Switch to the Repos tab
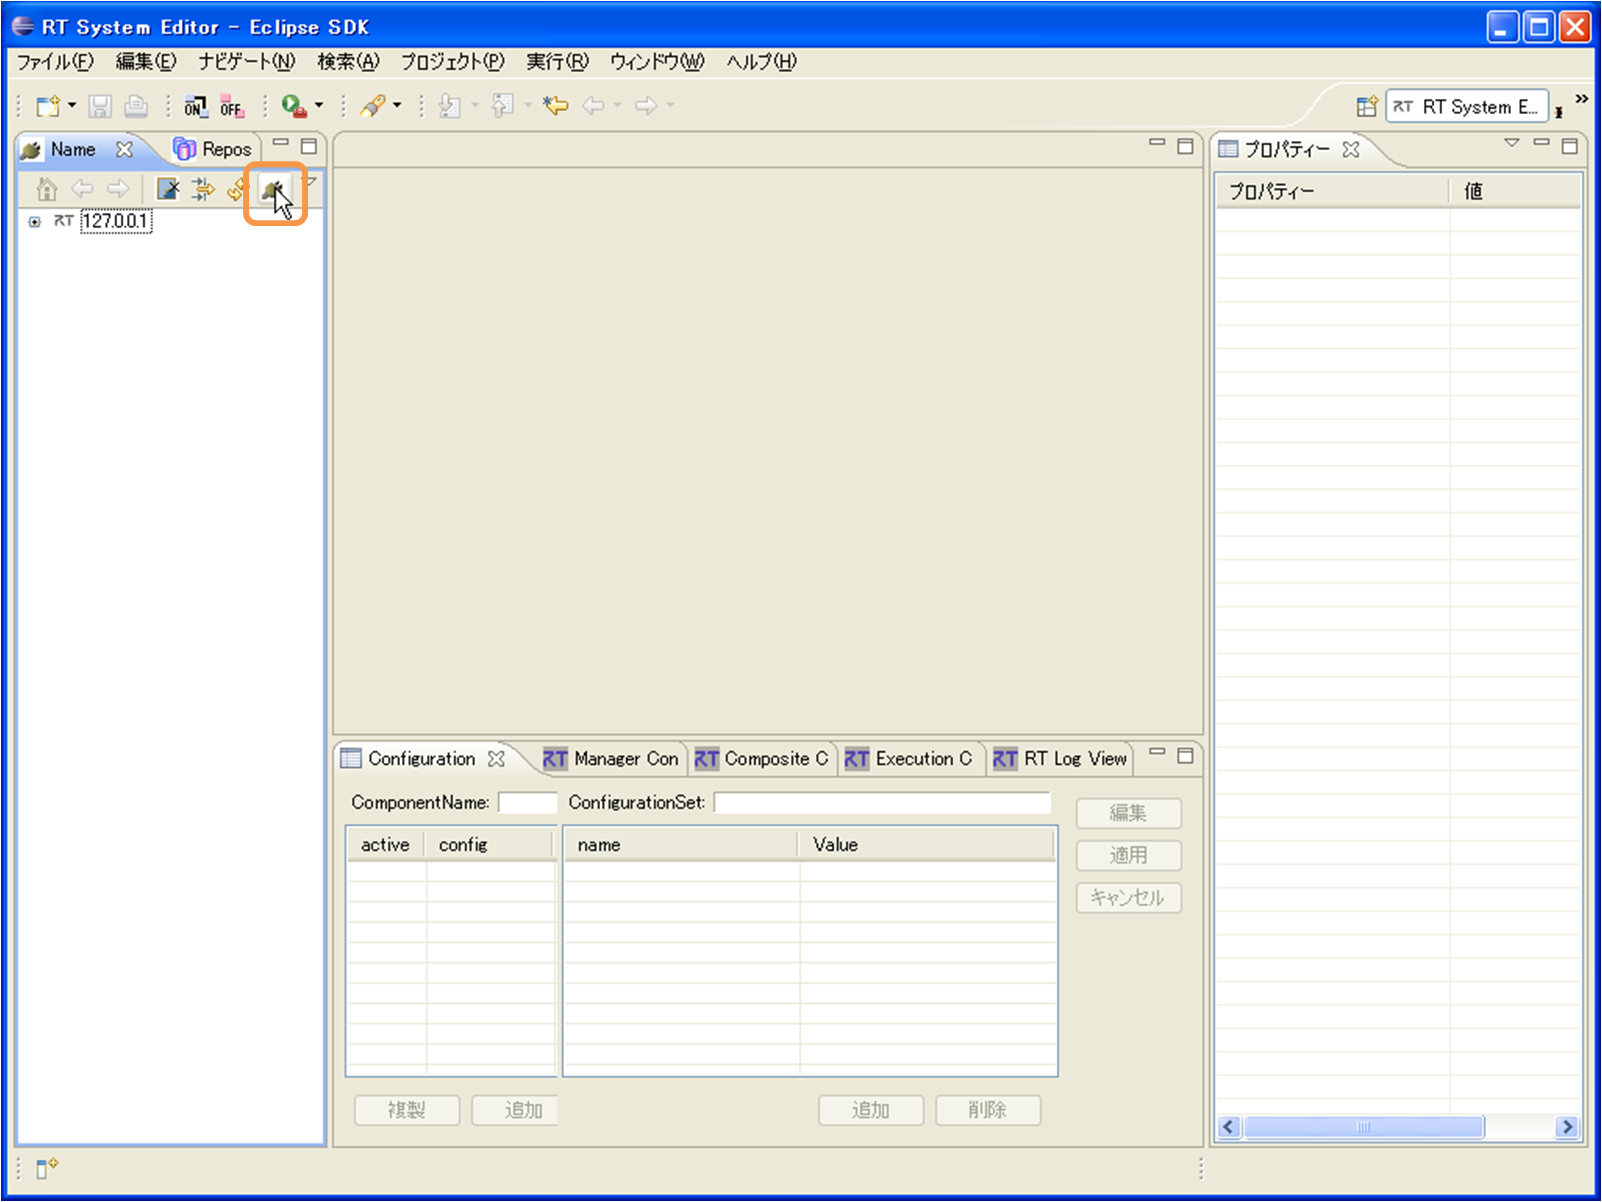 [213, 150]
